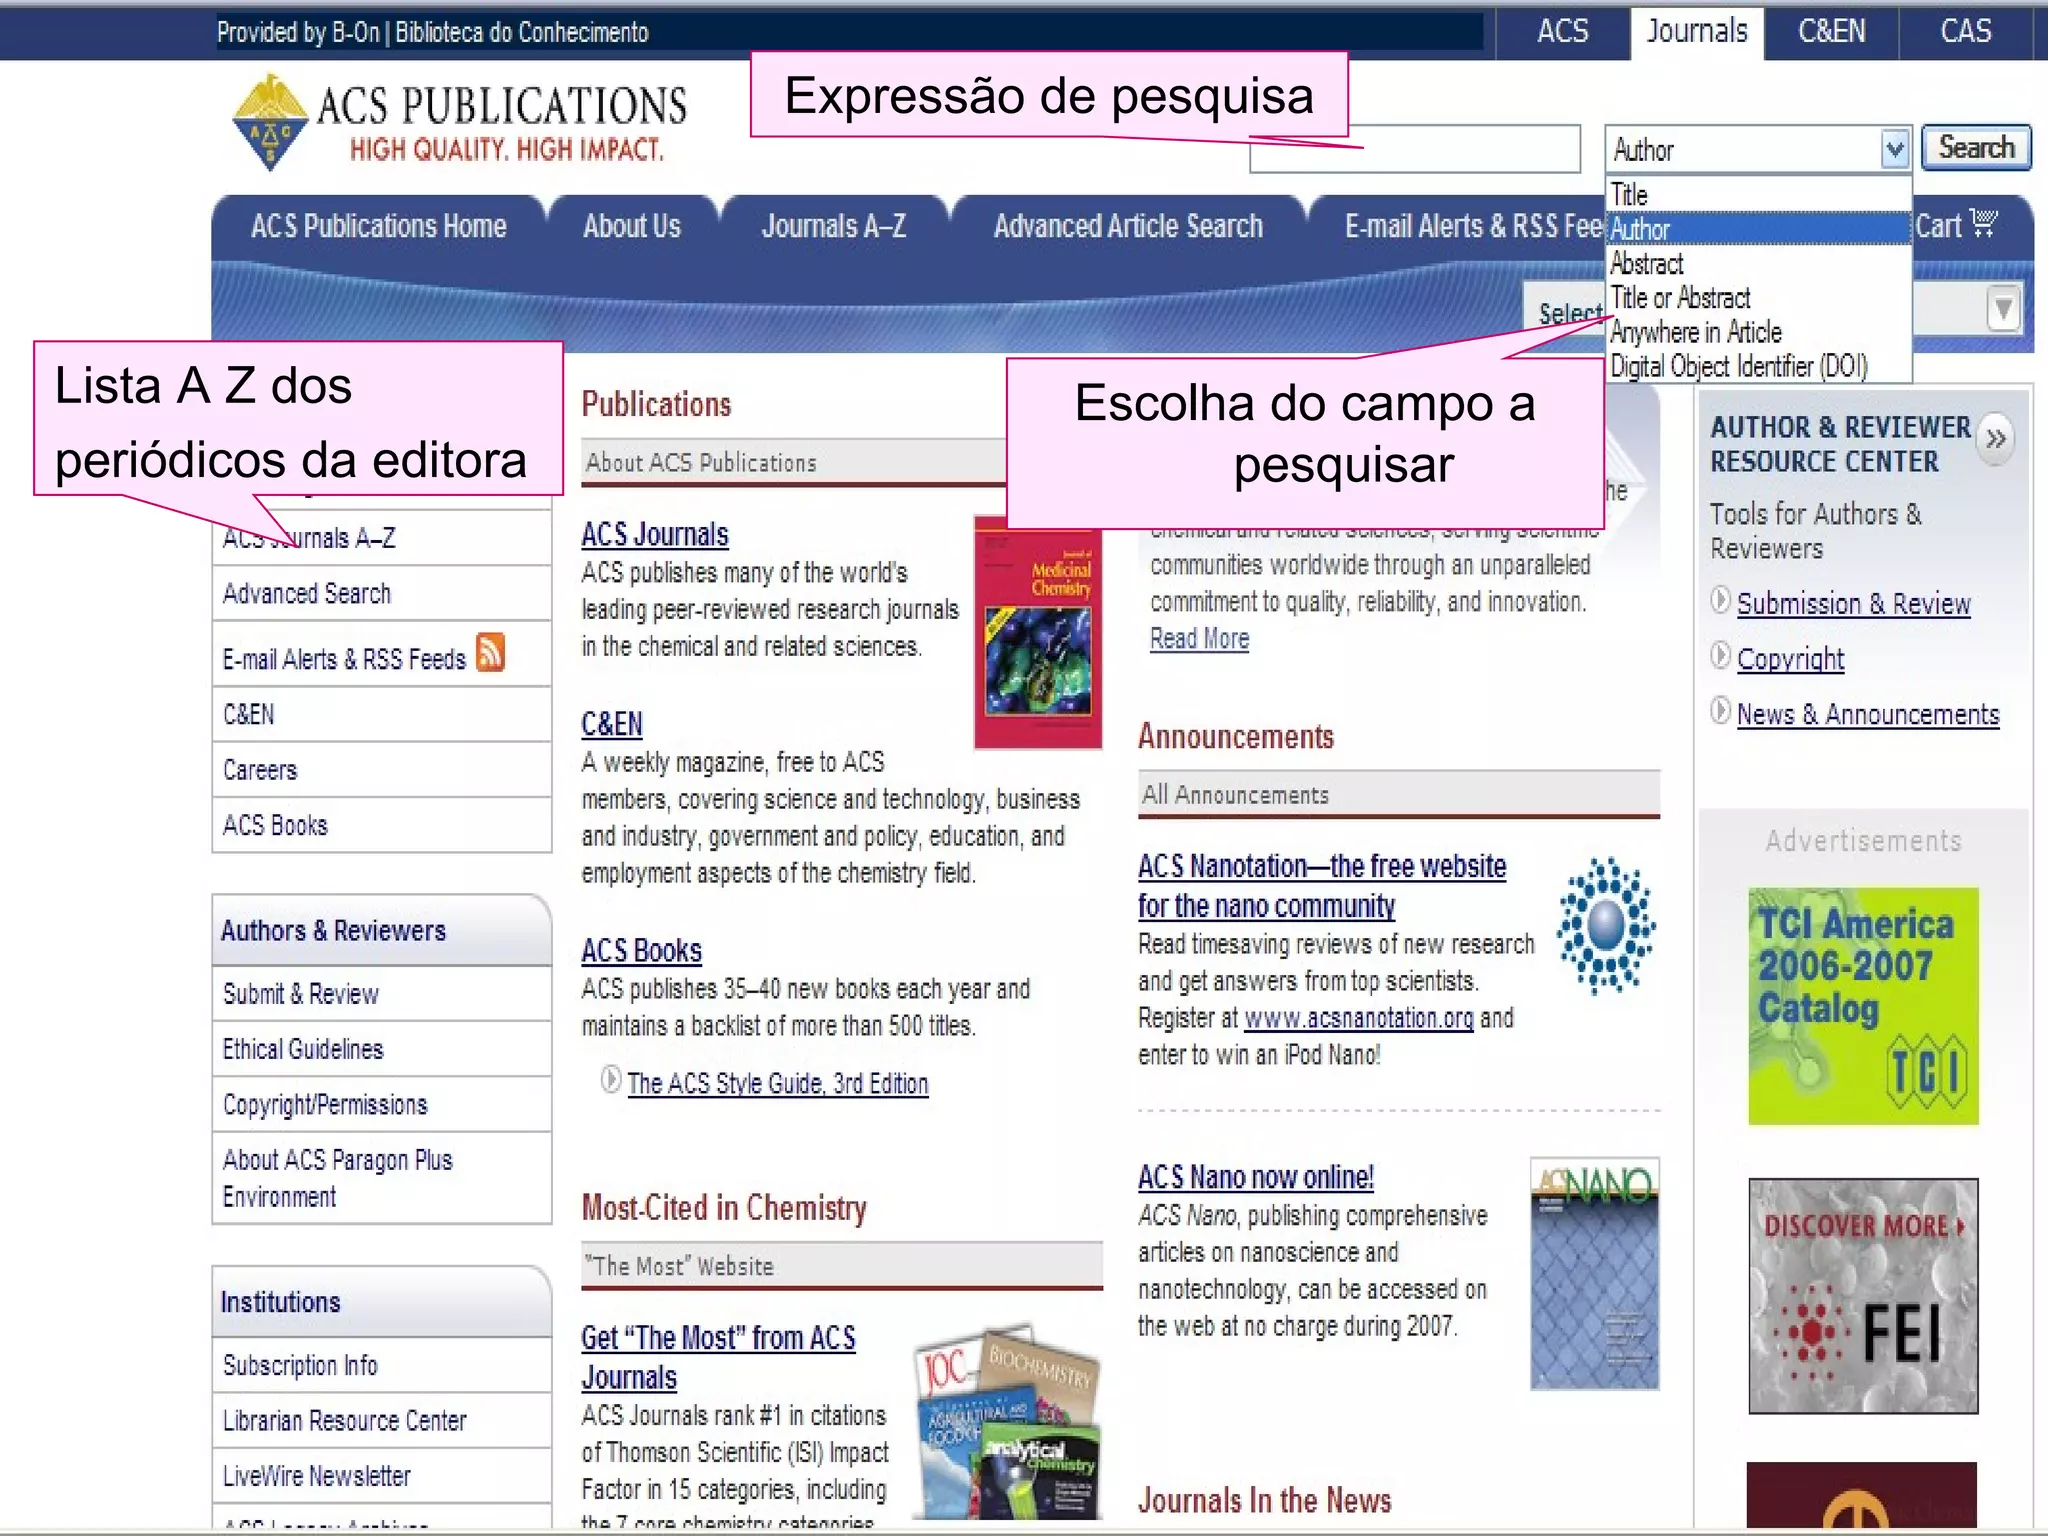The image size is (2048, 1536).
Task: Switch to the C&EN top tab
Action: tap(1831, 32)
